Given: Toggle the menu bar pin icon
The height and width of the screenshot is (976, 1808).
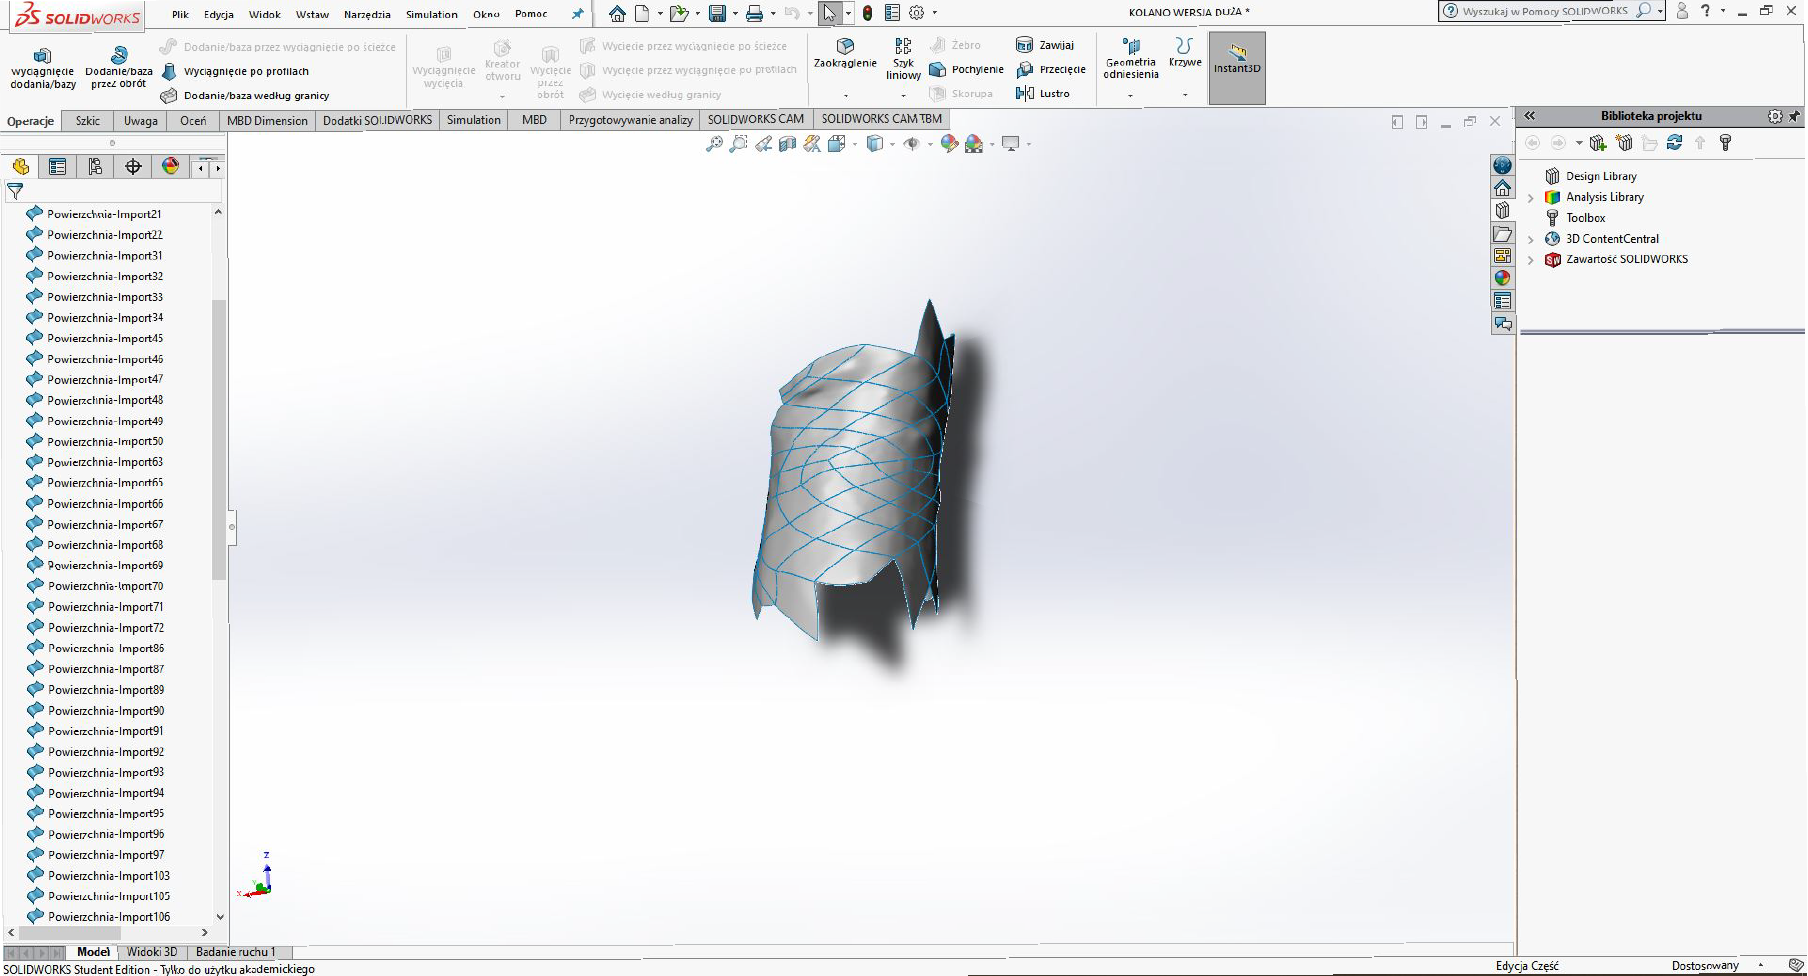Looking at the screenshot, I should point(577,14).
